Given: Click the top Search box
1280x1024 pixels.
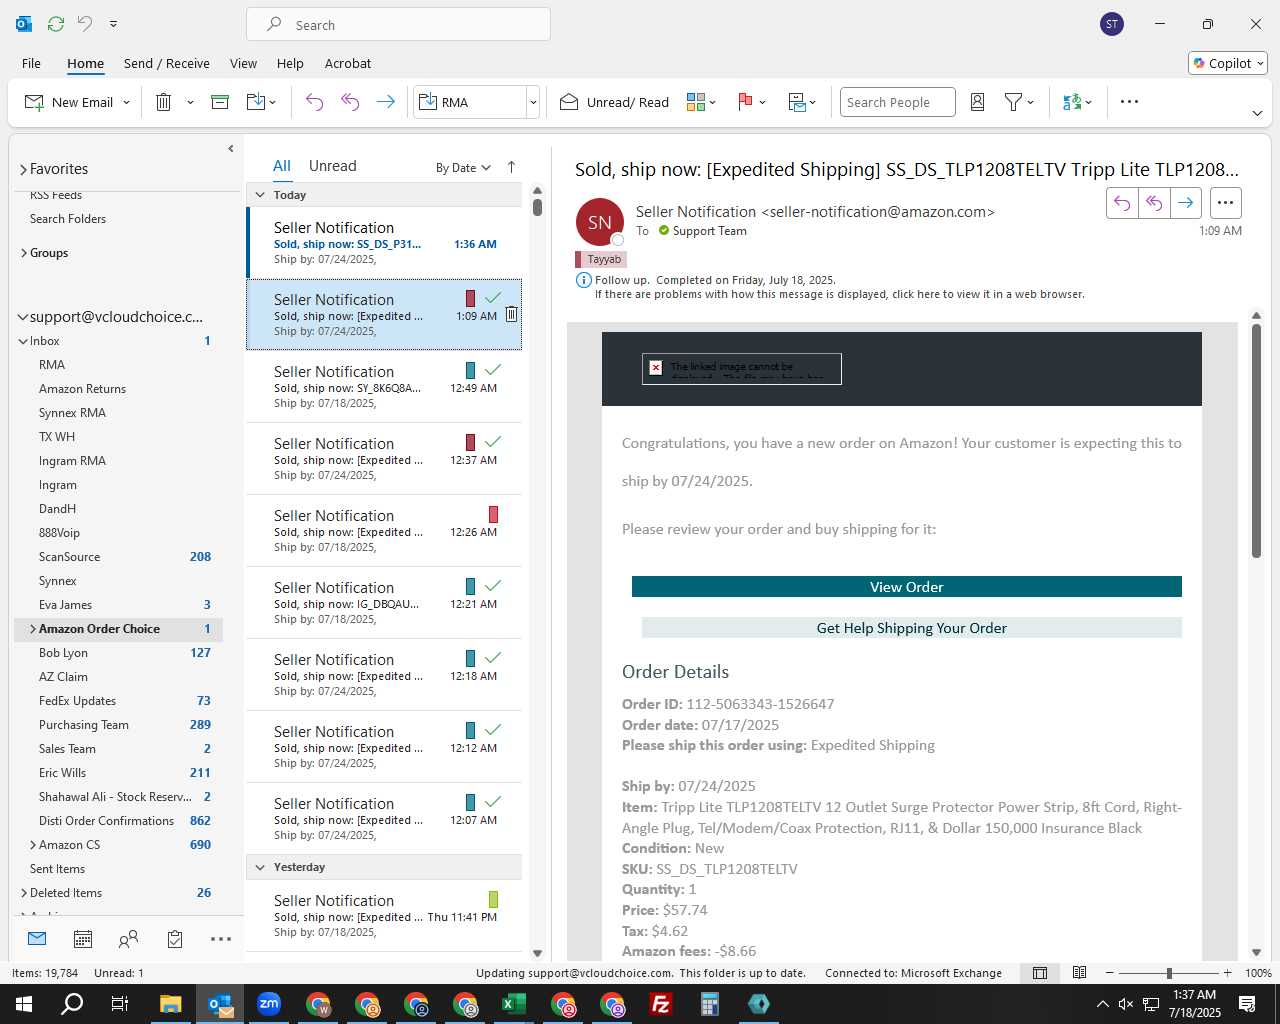Looking at the screenshot, I should (x=399, y=25).
